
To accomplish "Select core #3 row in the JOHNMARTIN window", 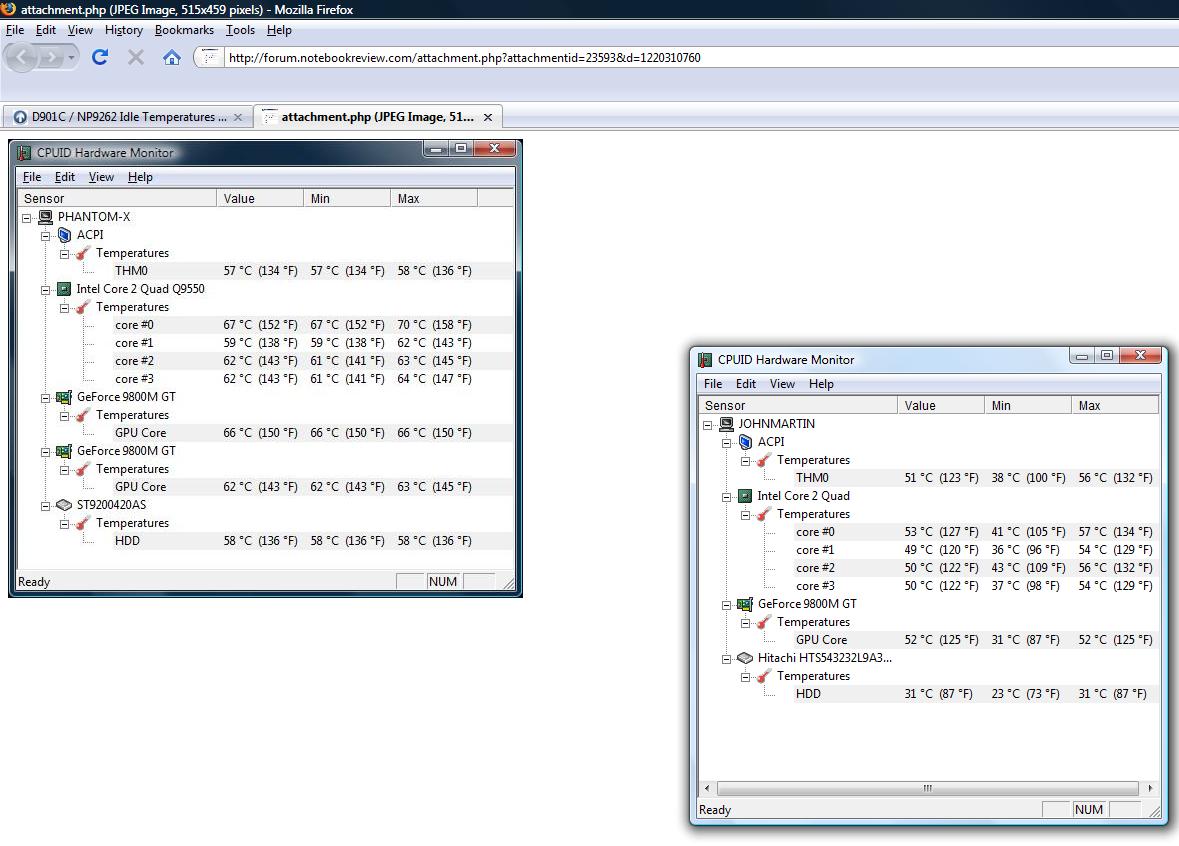I will point(976,586).
